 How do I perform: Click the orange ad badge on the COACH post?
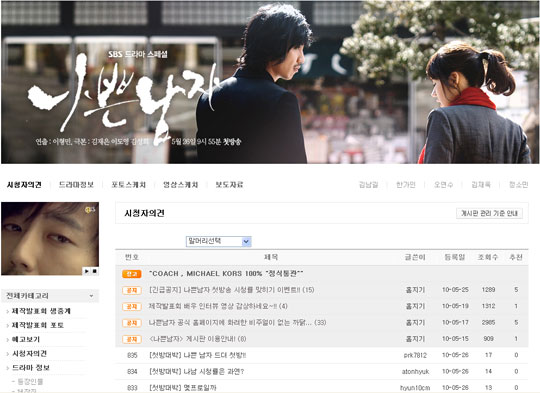coord(132,274)
